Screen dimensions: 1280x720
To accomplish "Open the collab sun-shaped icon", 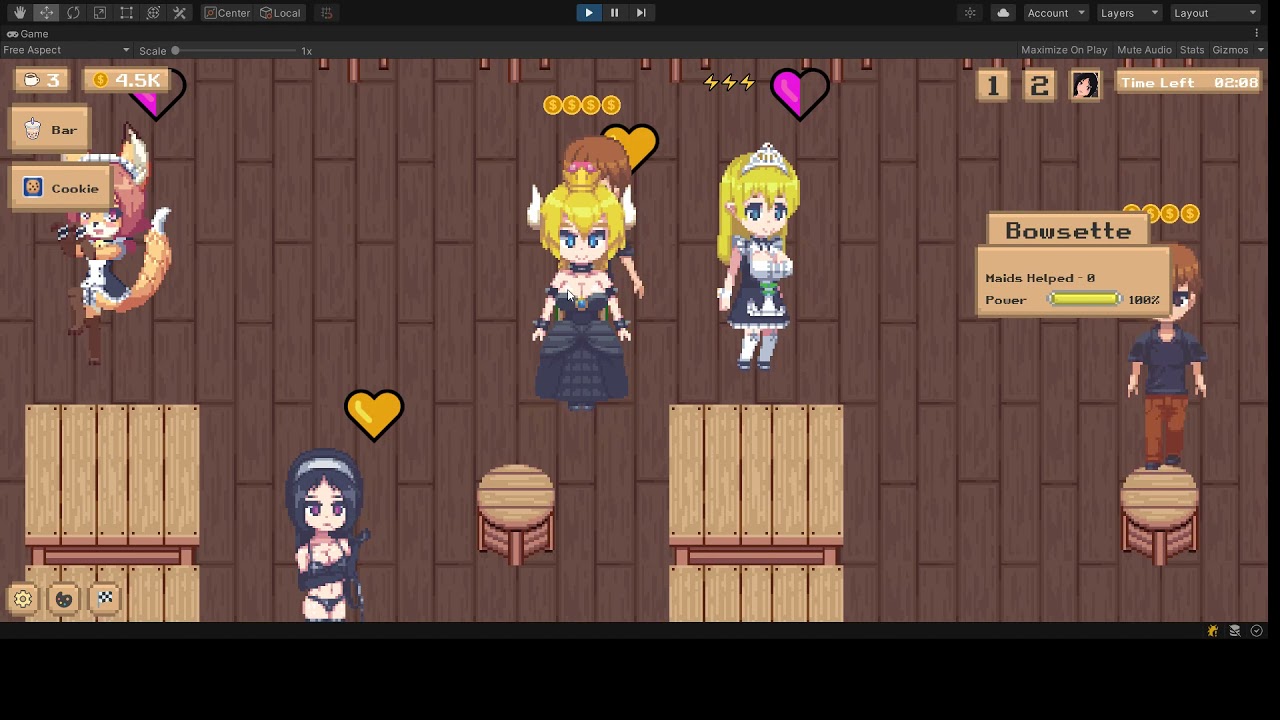I will pyautogui.click(x=970, y=13).
